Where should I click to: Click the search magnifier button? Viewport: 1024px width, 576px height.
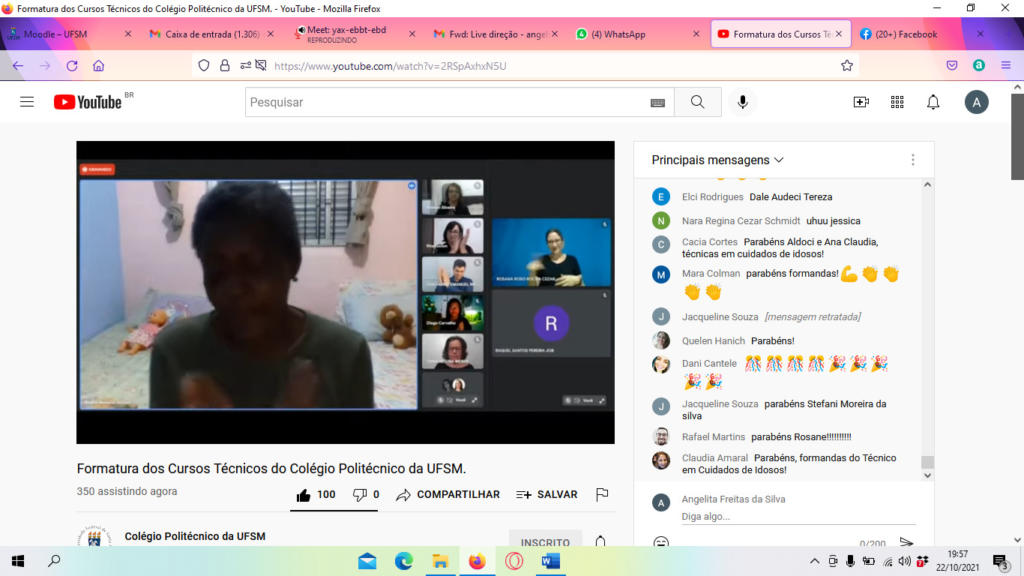coord(697,102)
